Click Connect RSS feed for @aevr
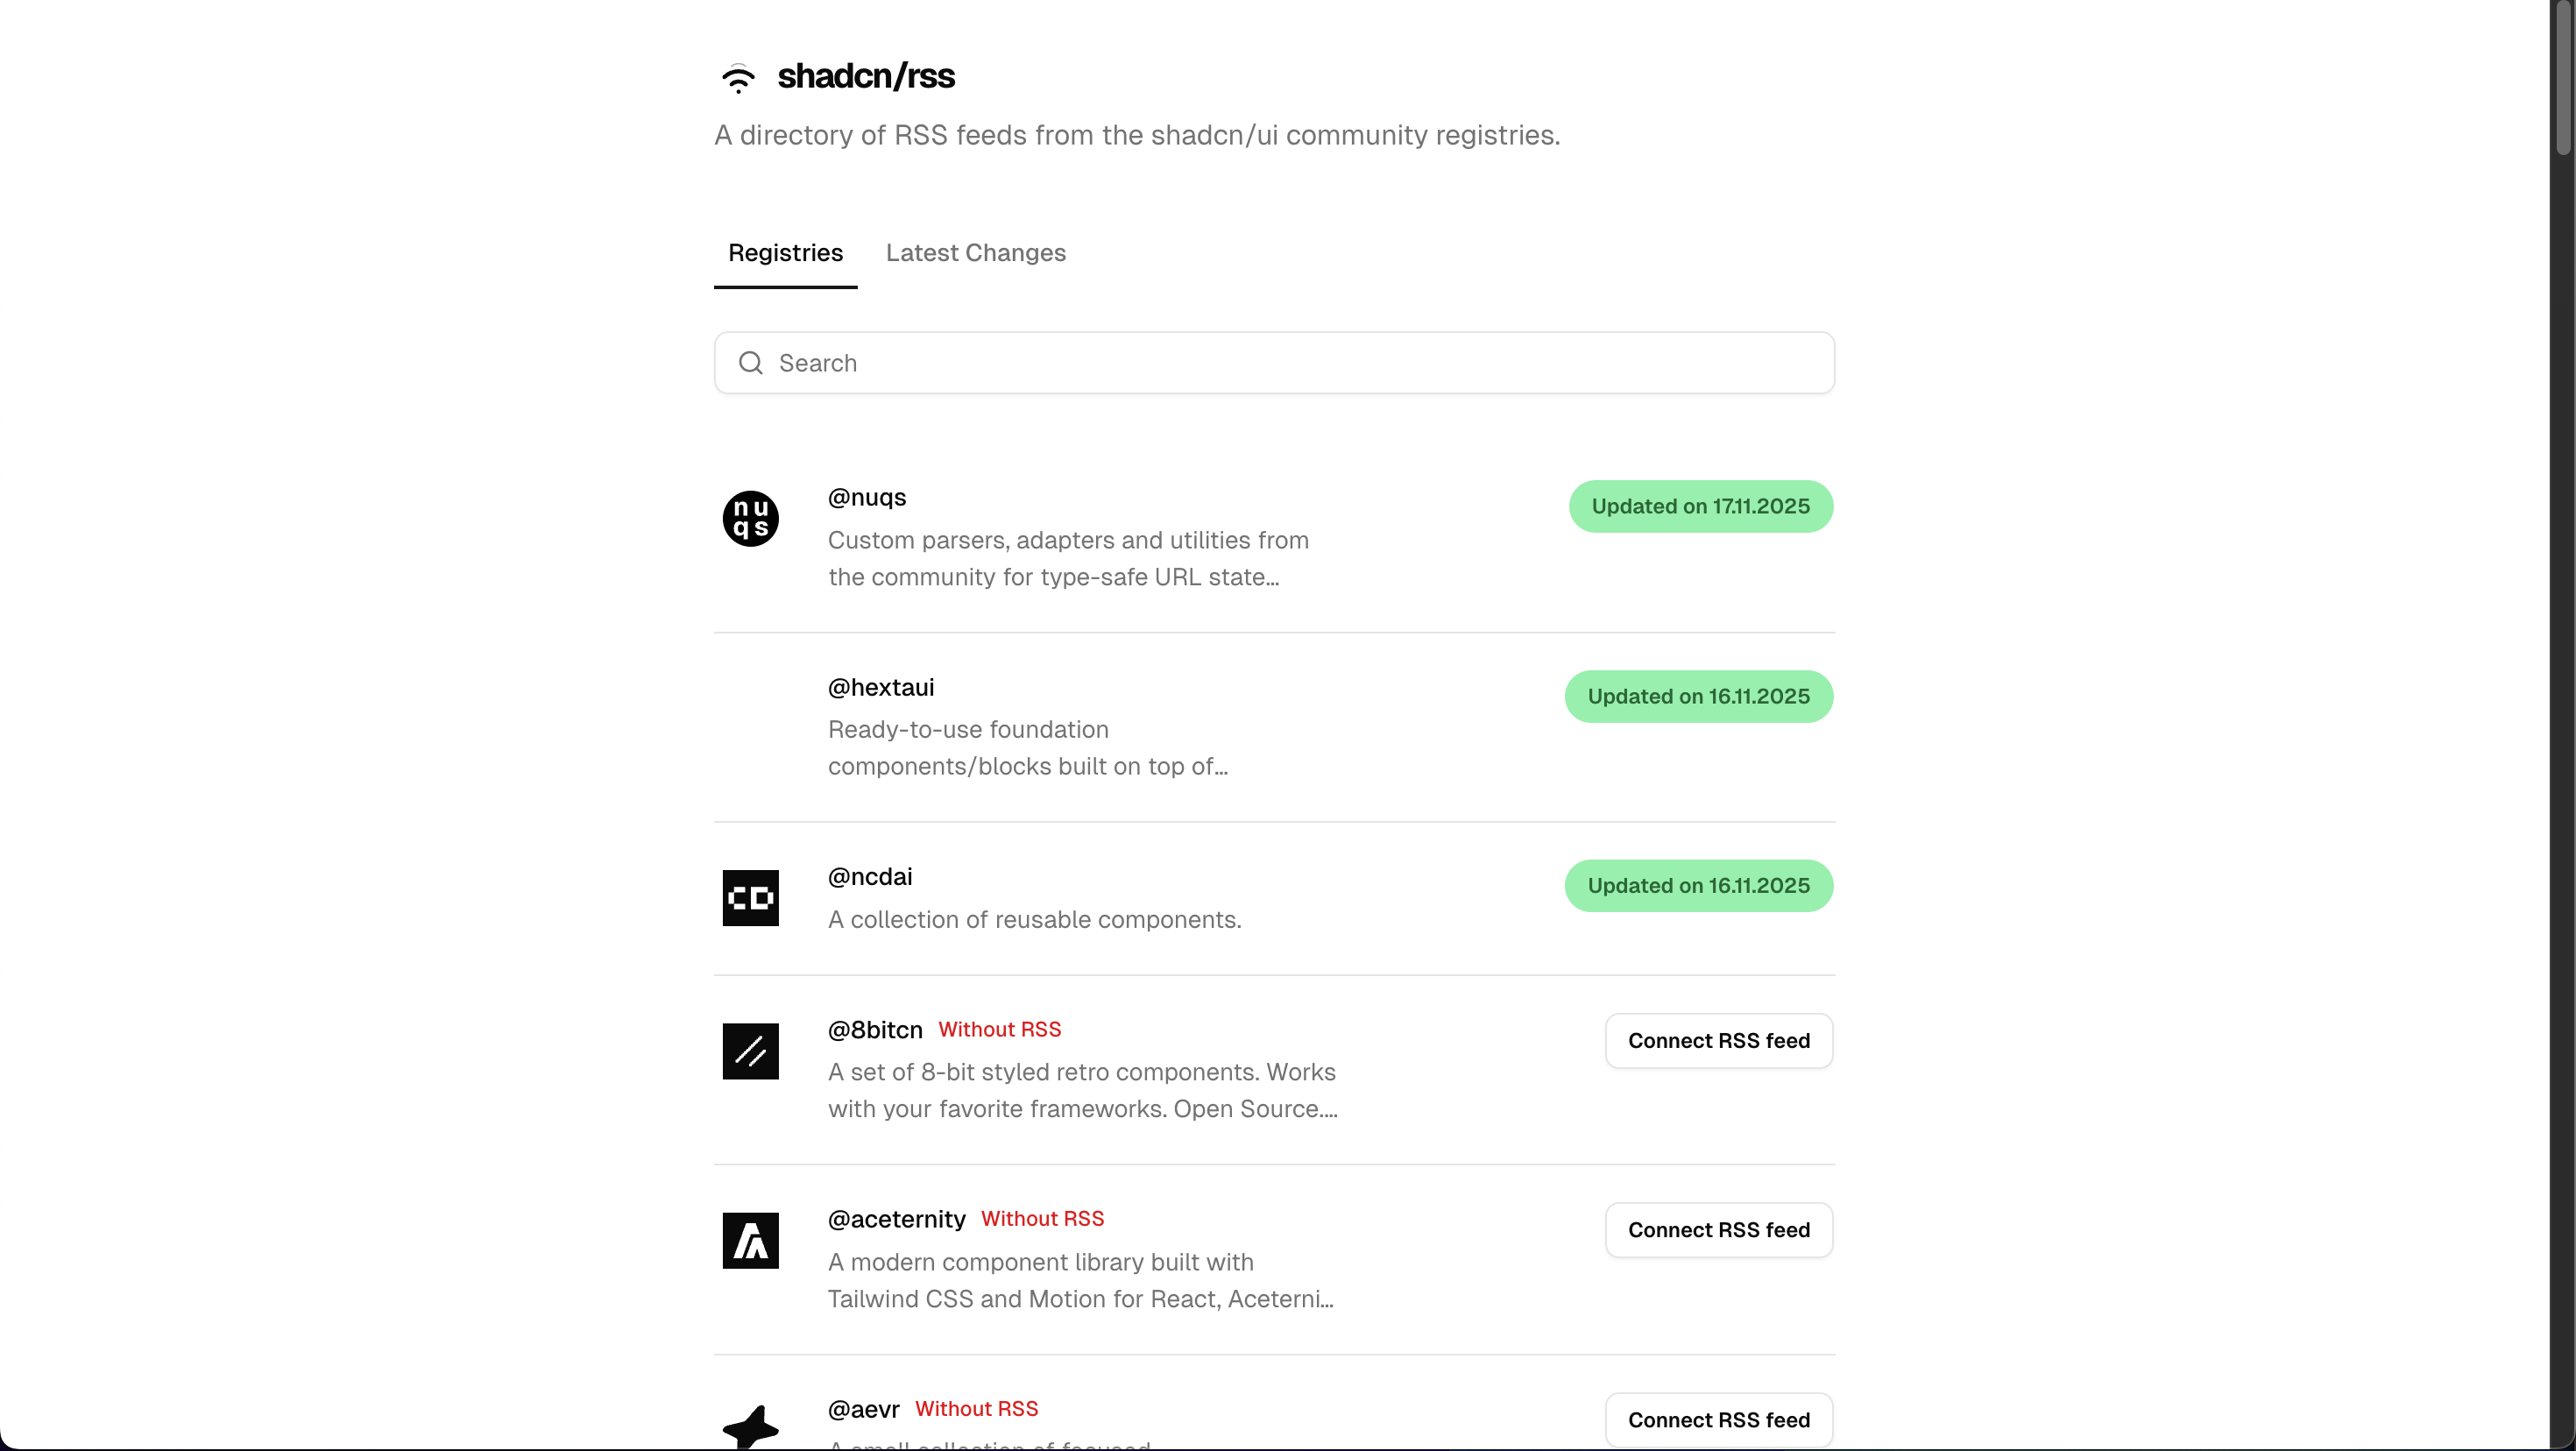This screenshot has height=1451, width=2576. pyautogui.click(x=1718, y=1419)
